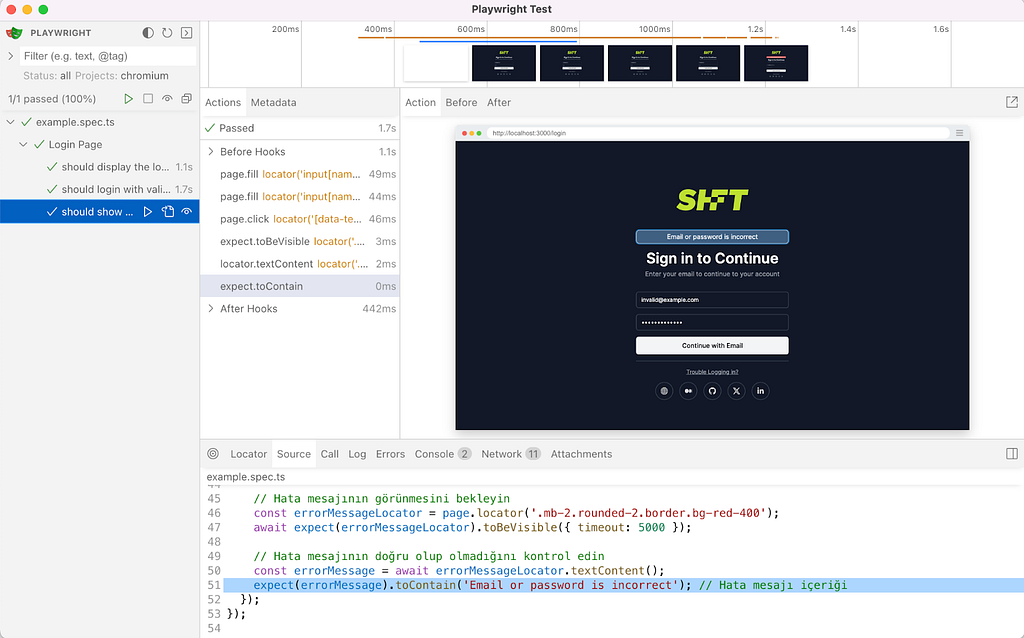1024x638 pixels.
Task: Select the page.click action row
Action: (300, 219)
